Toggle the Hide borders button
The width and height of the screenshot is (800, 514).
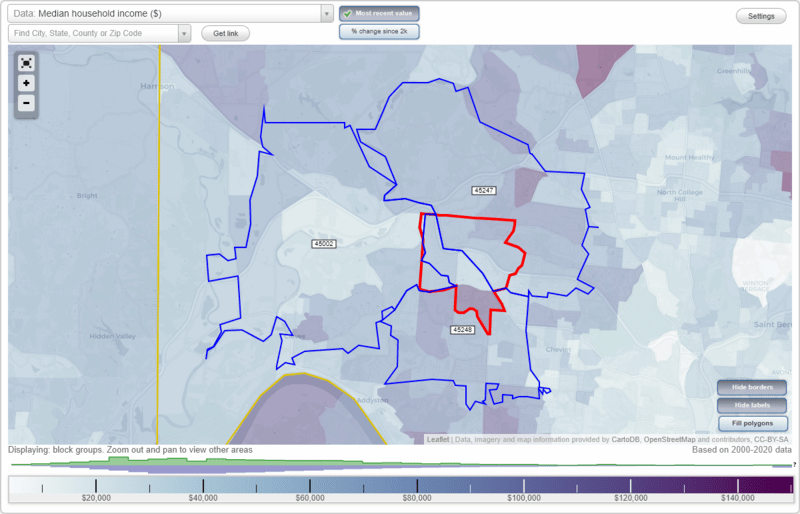pos(752,387)
